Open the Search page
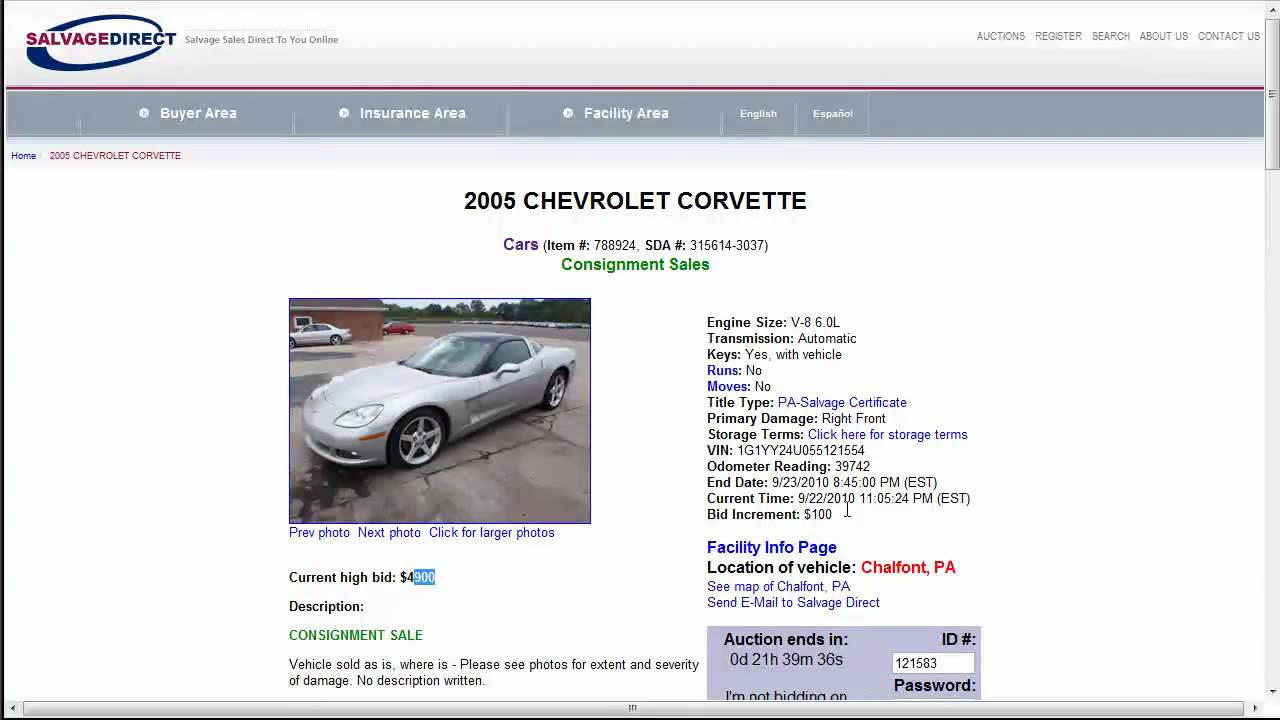Viewport: 1280px width, 720px height. (1110, 36)
